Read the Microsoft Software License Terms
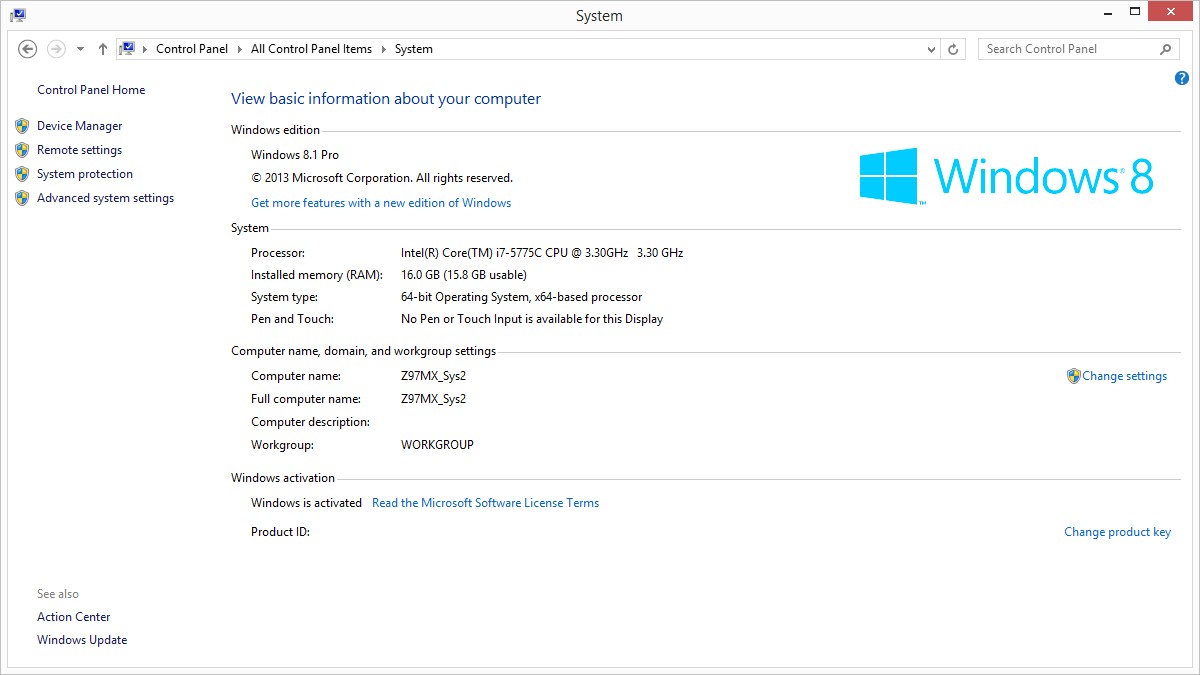 (x=485, y=503)
